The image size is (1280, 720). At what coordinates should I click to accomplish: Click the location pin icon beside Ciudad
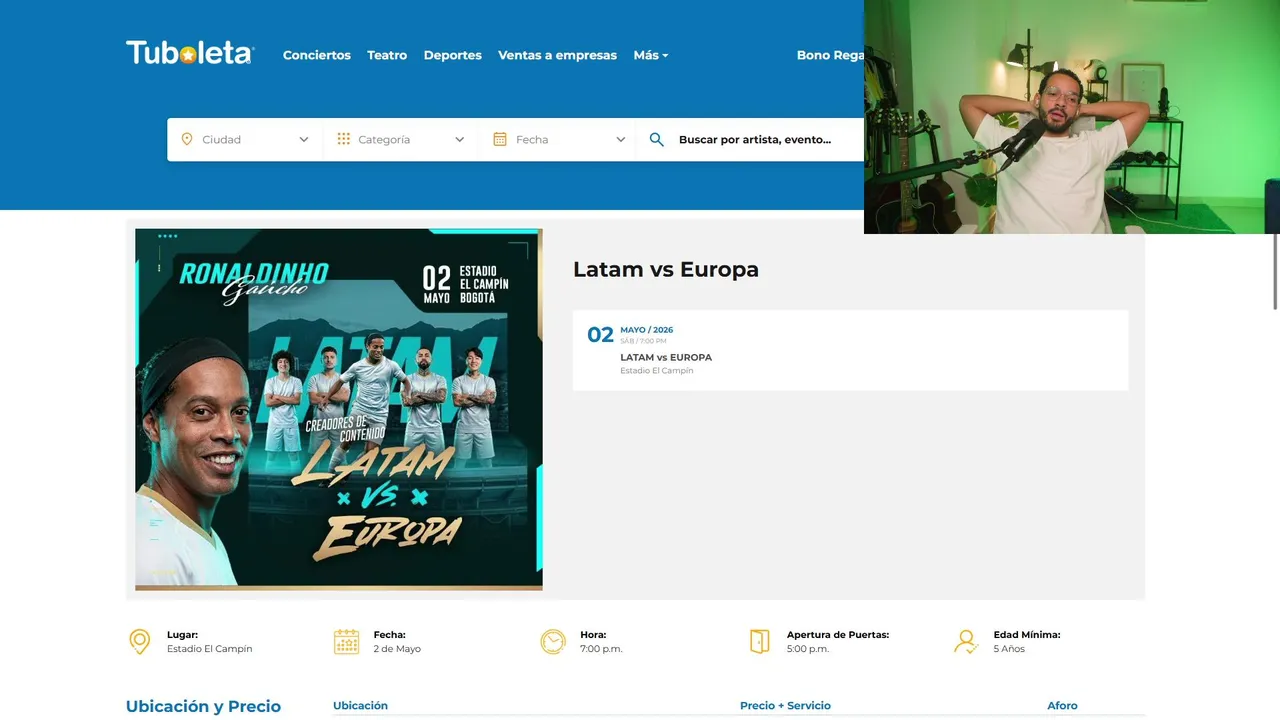187,140
